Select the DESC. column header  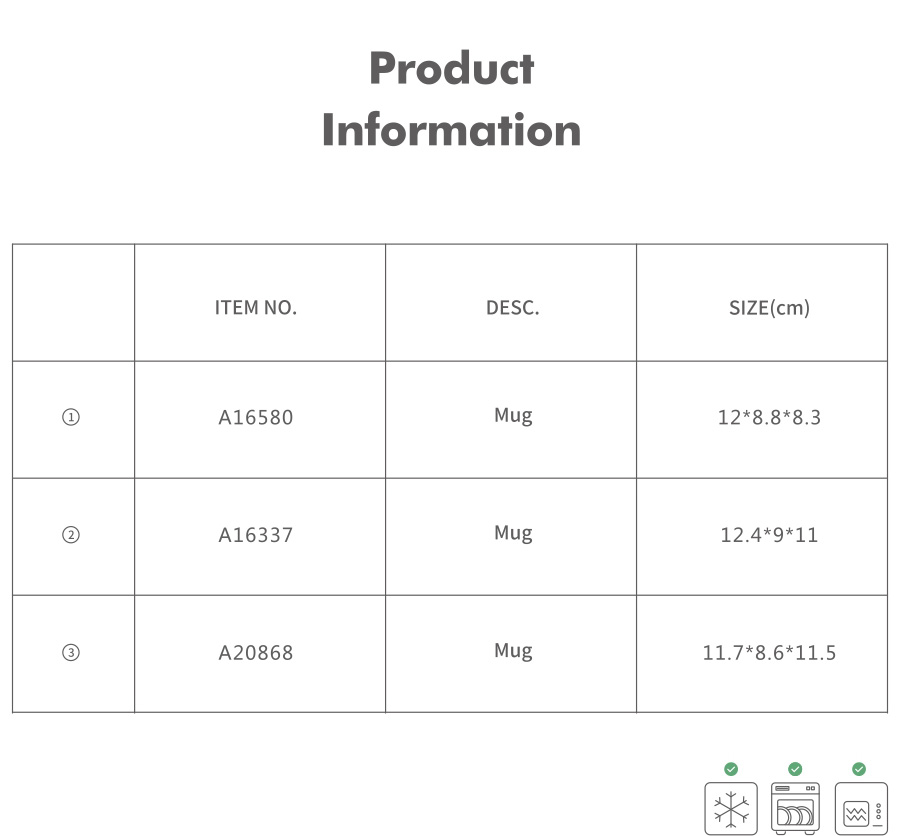[x=513, y=308]
